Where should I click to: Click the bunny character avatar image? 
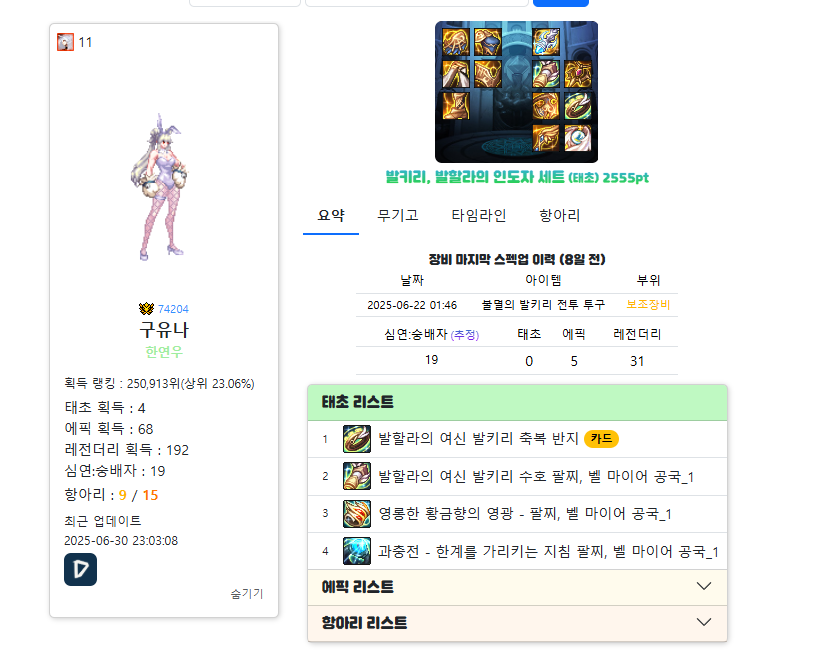162,187
